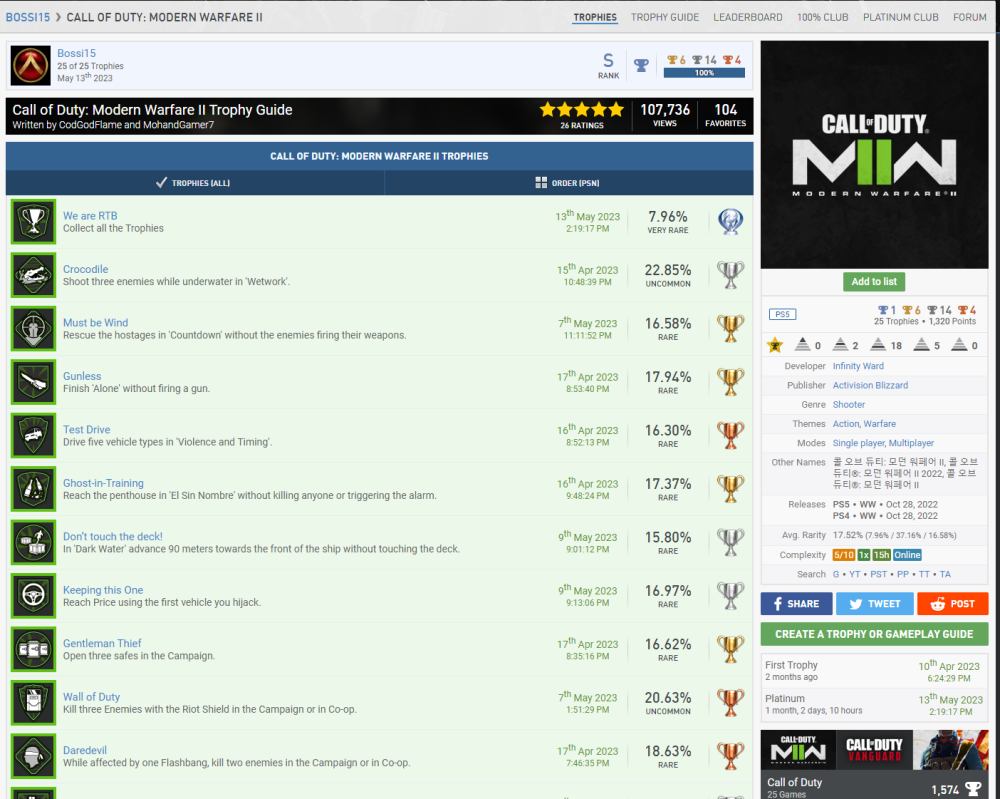Click the 'We are RTB' platinum trophy icon
This screenshot has width=1000, height=799.
coord(33,222)
